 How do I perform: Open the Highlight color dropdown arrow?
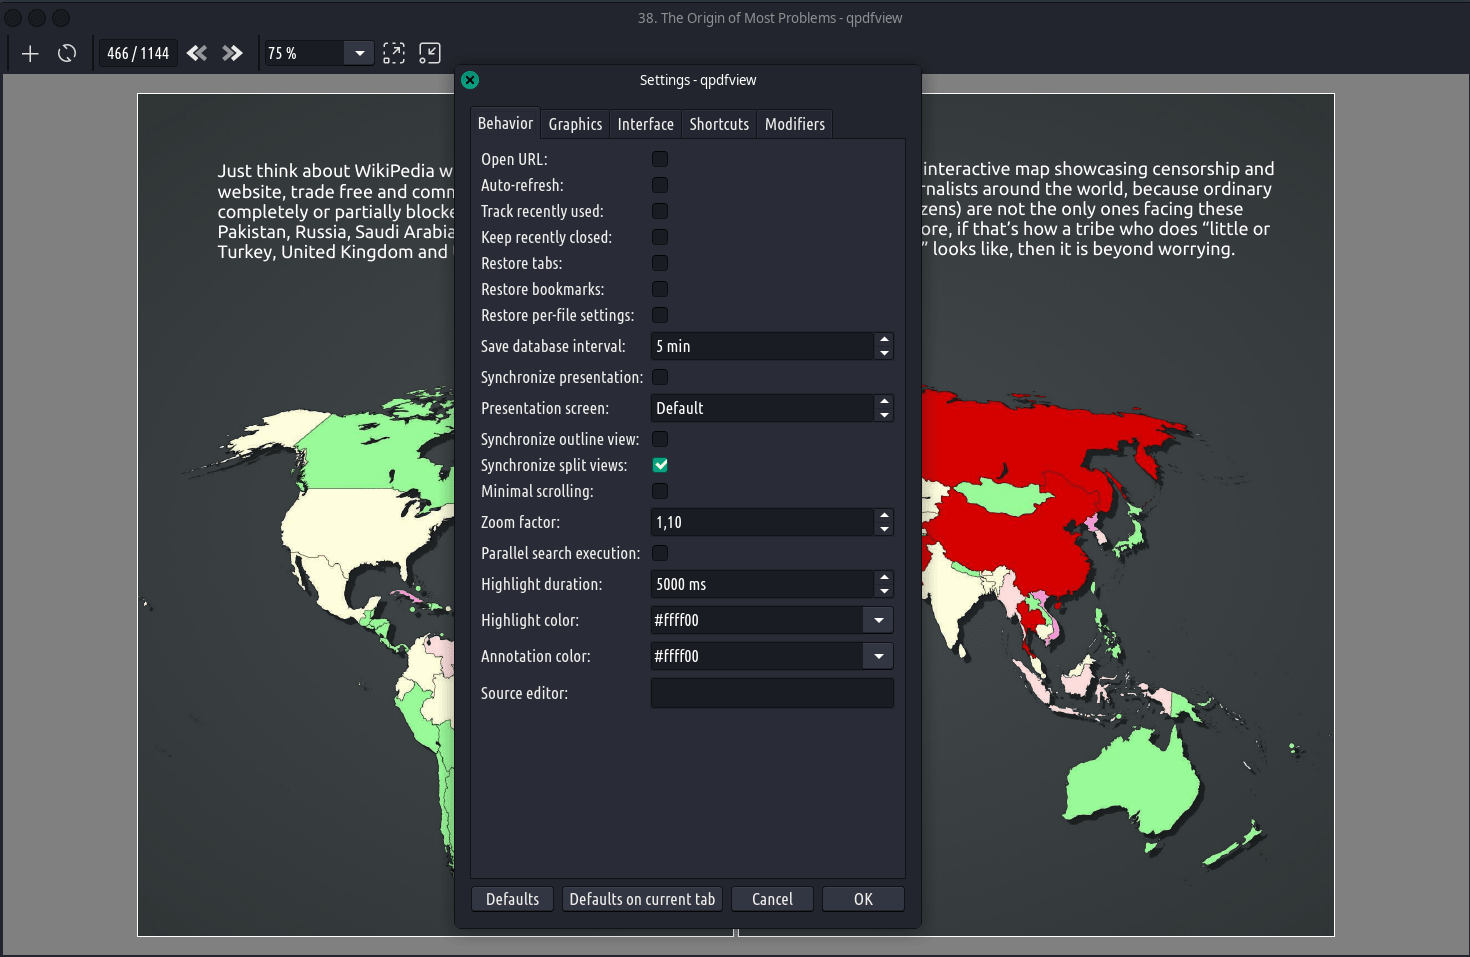click(878, 620)
